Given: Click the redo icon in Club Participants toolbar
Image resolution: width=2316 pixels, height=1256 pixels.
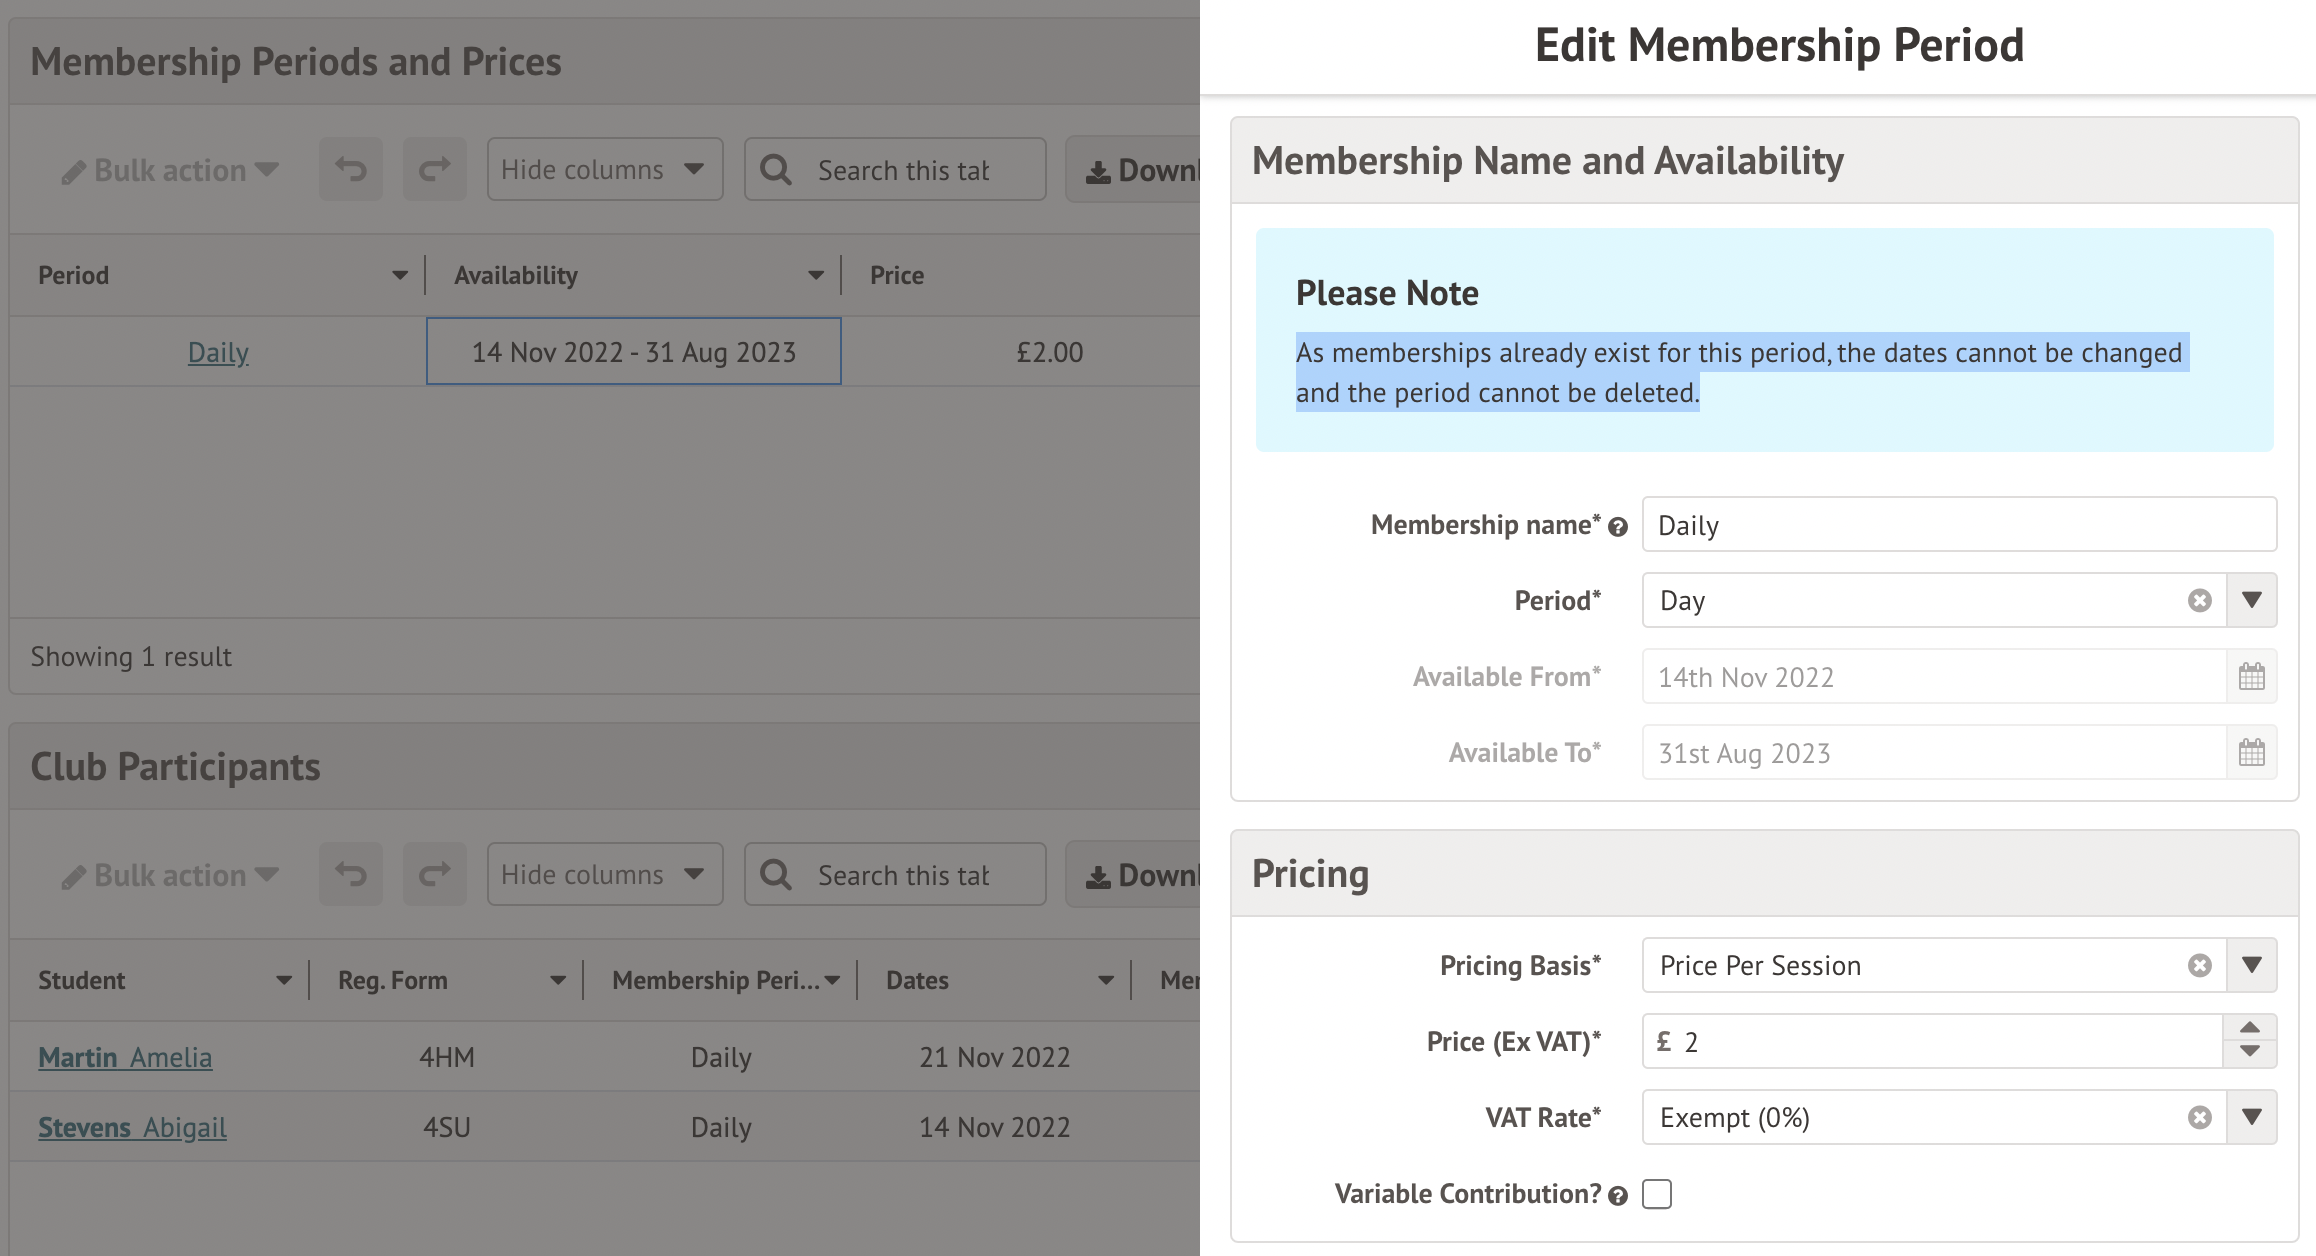Looking at the screenshot, I should tap(434, 875).
